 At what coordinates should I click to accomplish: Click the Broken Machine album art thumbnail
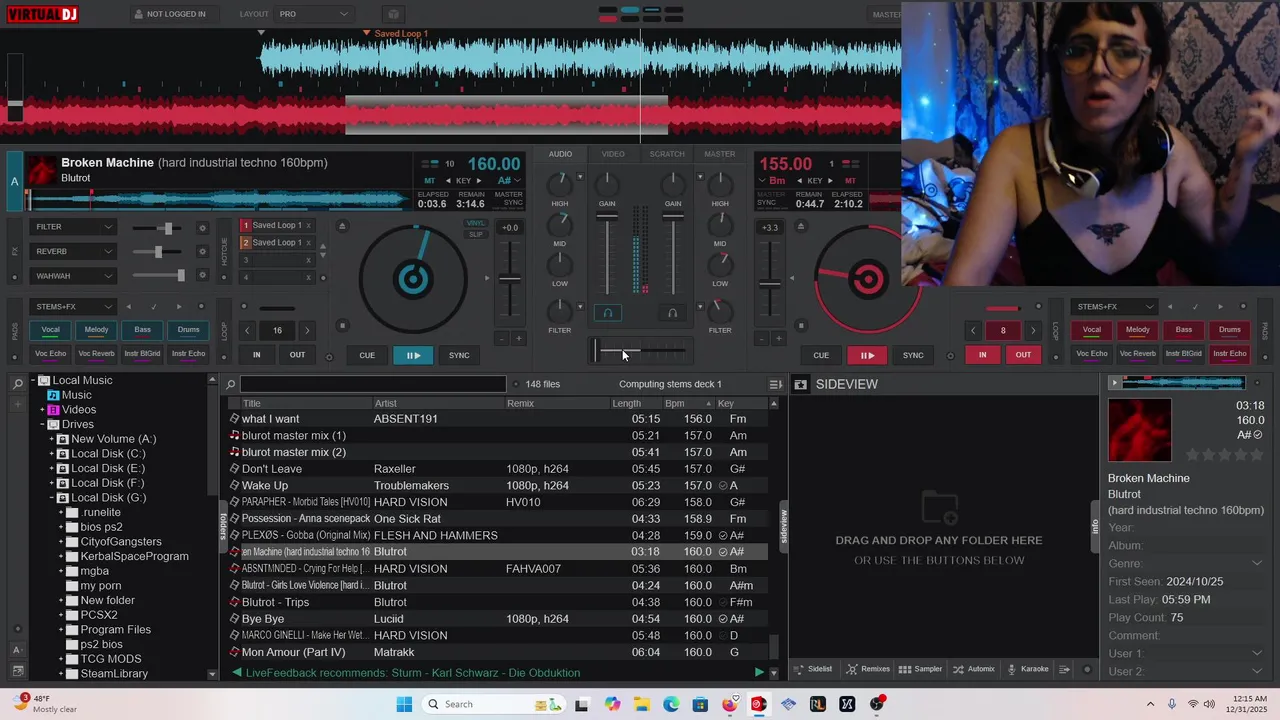[x=1139, y=430]
